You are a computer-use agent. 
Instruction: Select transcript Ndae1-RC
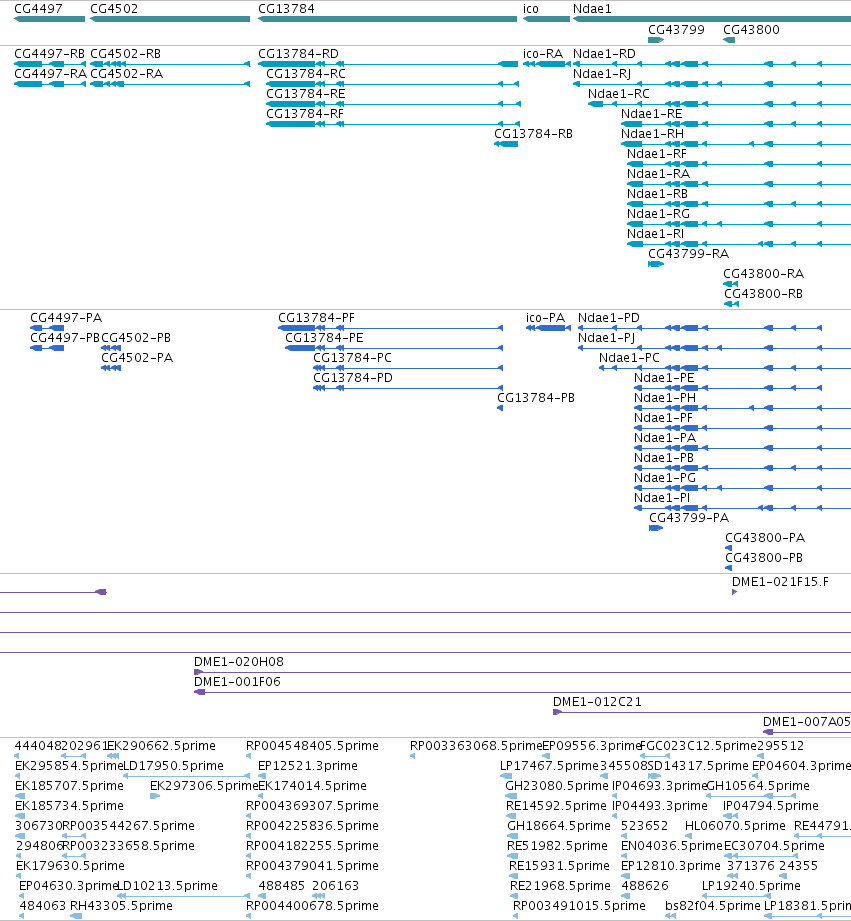pyautogui.click(x=619, y=94)
